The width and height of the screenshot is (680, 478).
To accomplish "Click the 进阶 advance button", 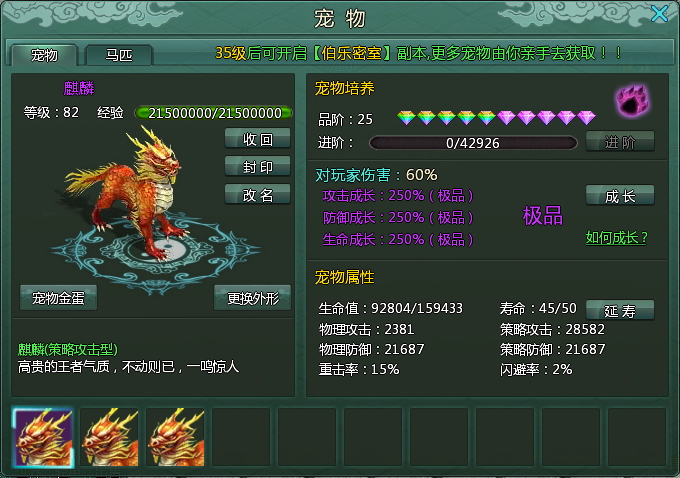I will coord(620,141).
